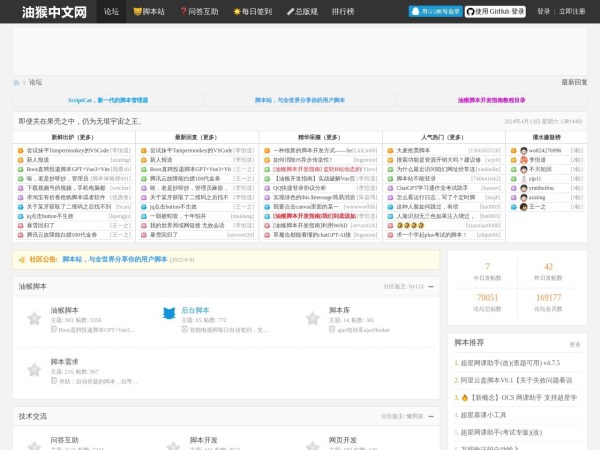
Task: Open the 大麦抢票脚本 post
Action: point(413,150)
